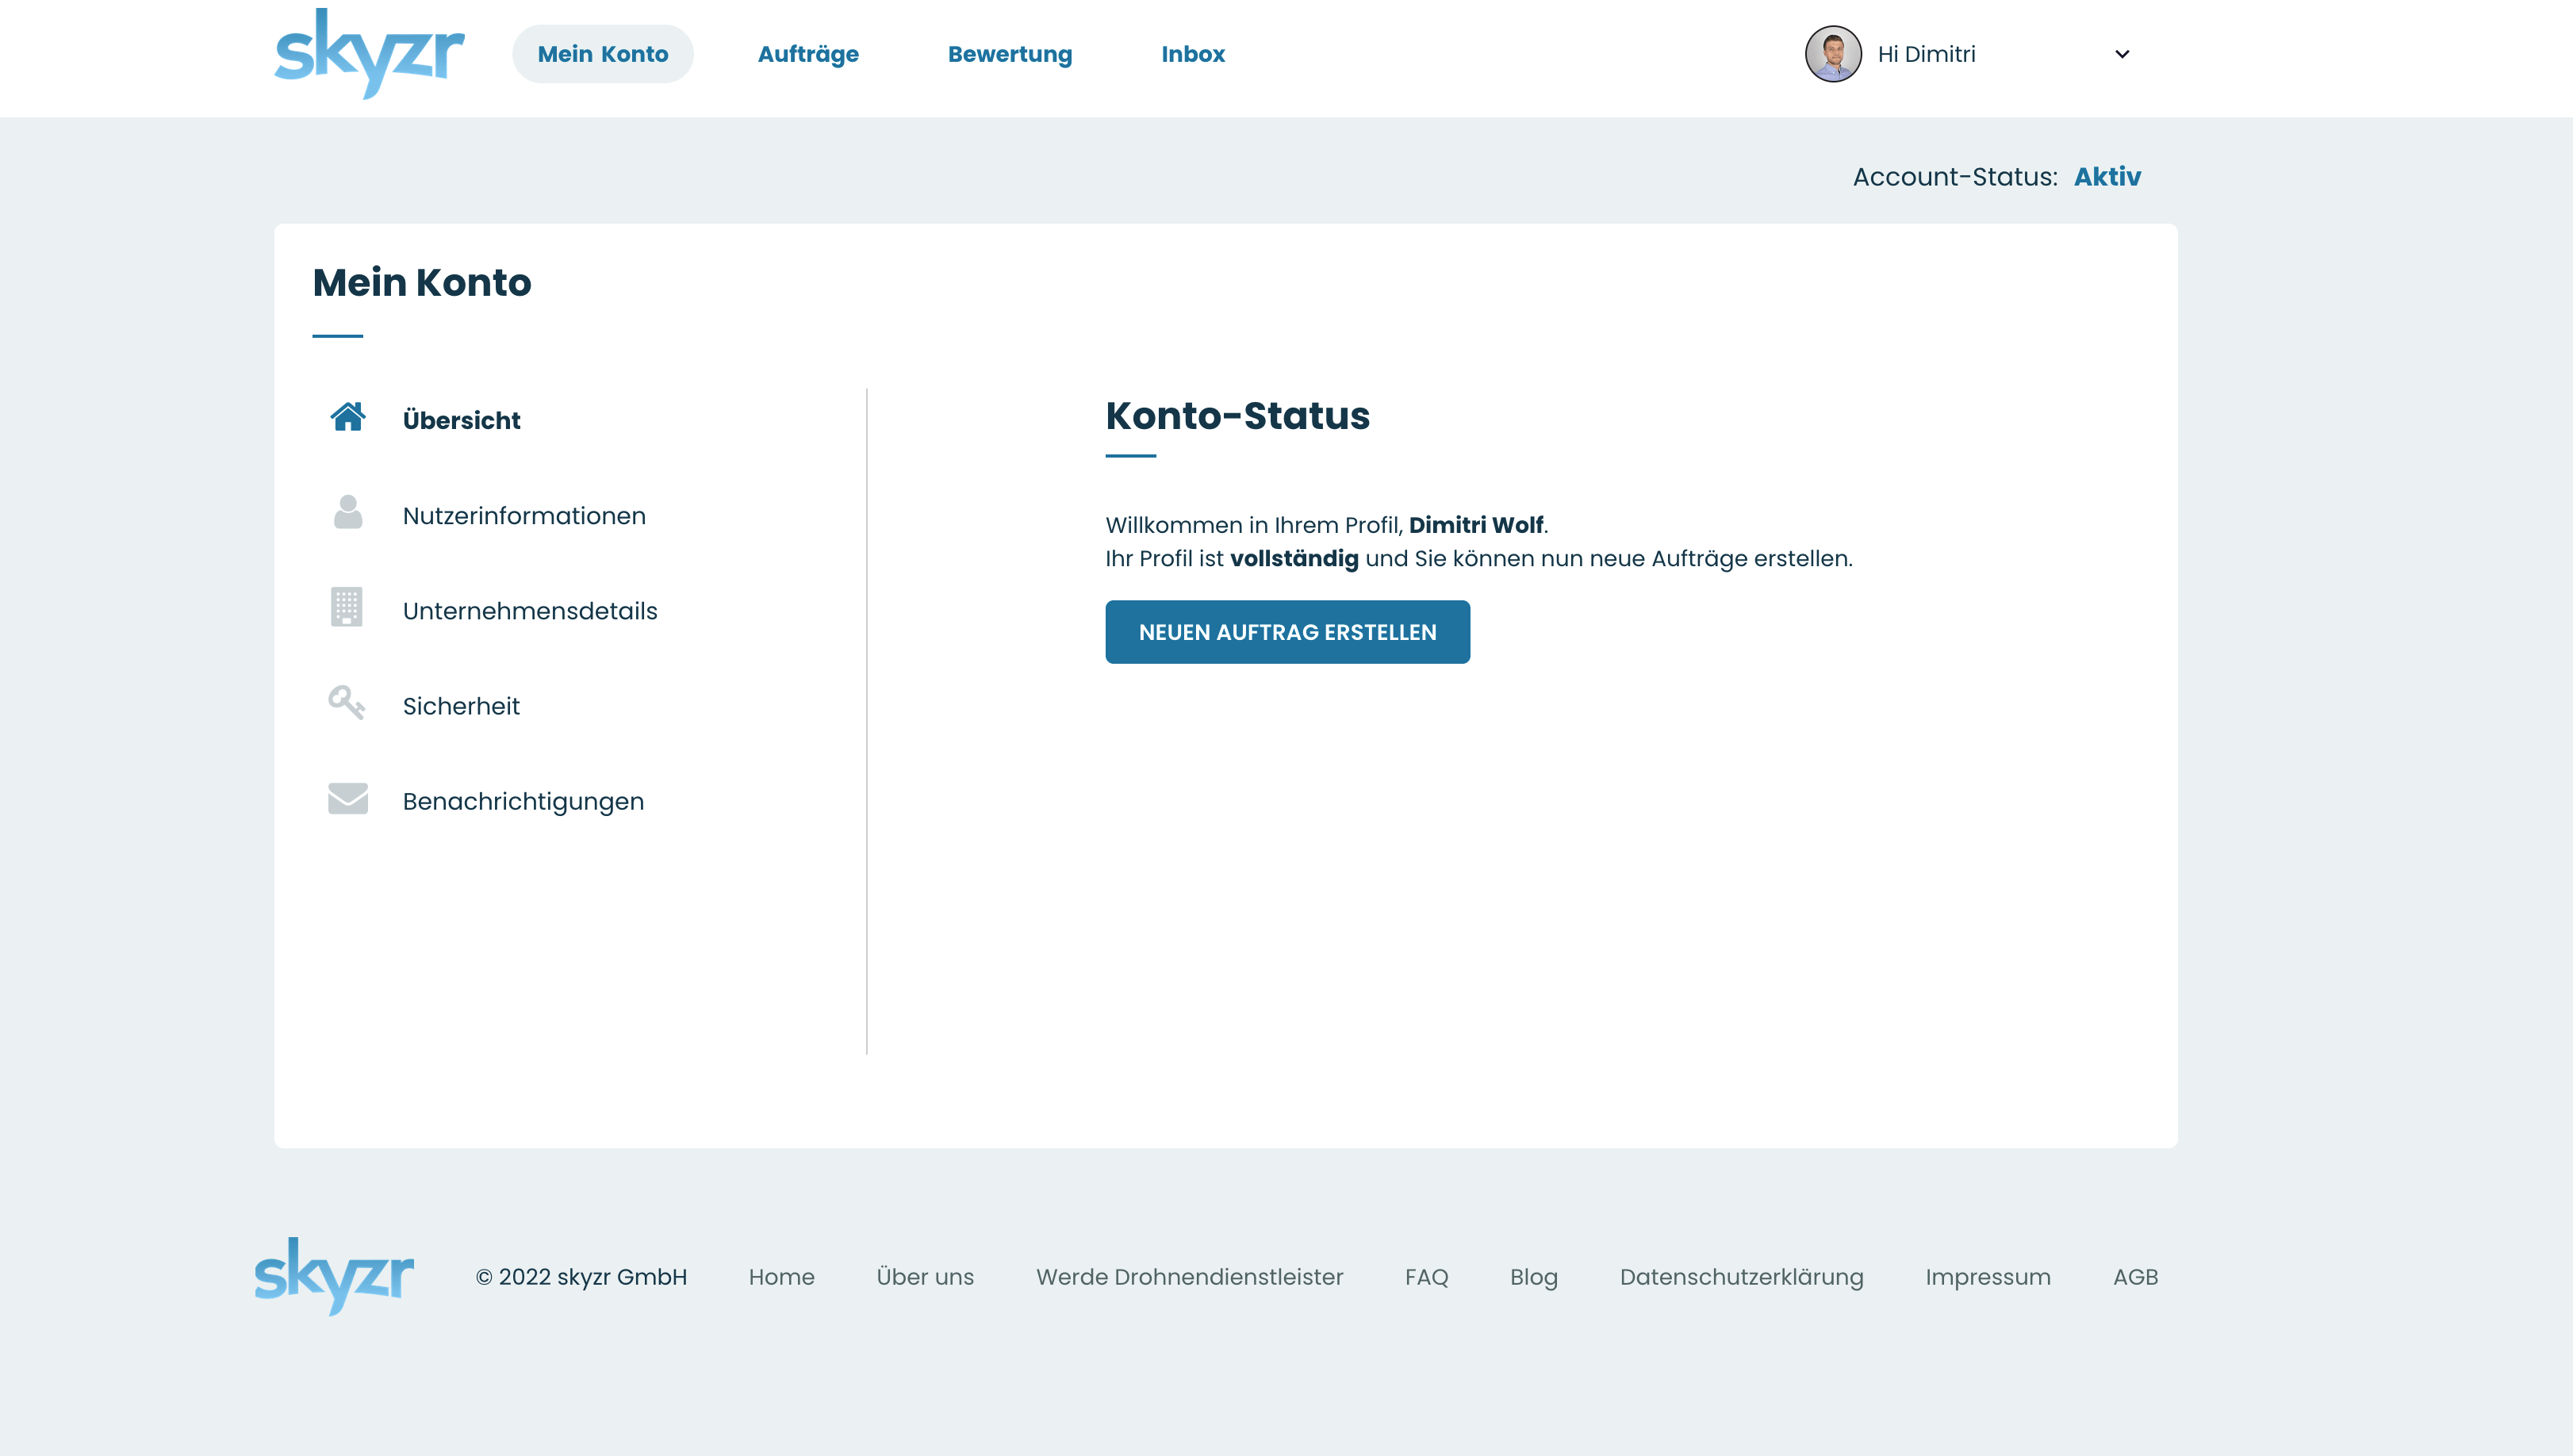Select Sicherheit in the account sidebar
The width and height of the screenshot is (2573, 1456).
click(x=461, y=706)
